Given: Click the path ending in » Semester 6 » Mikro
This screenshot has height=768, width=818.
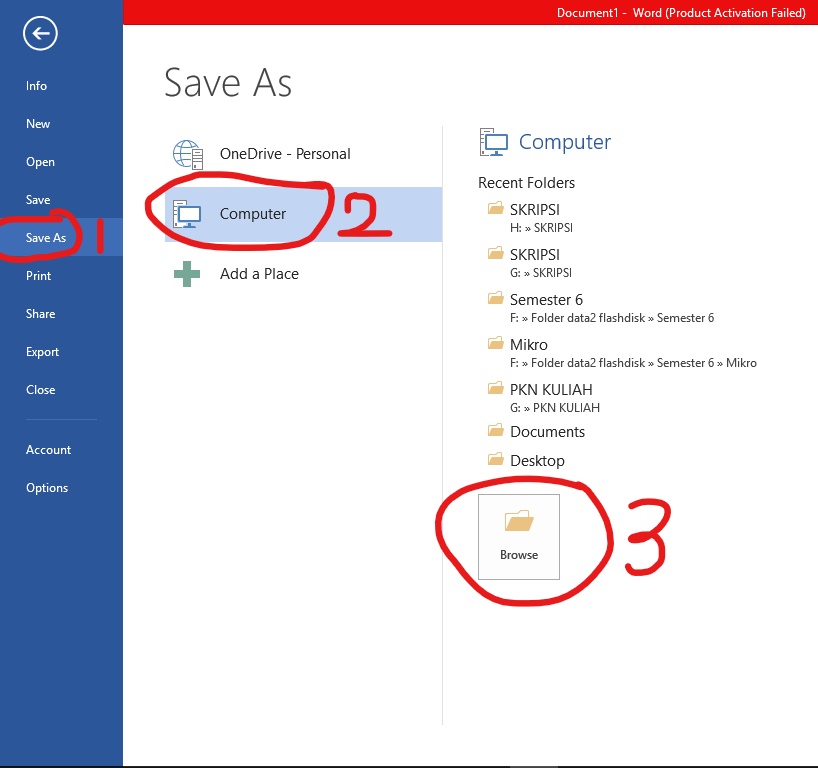Looking at the screenshot, I should pos(633,363).
